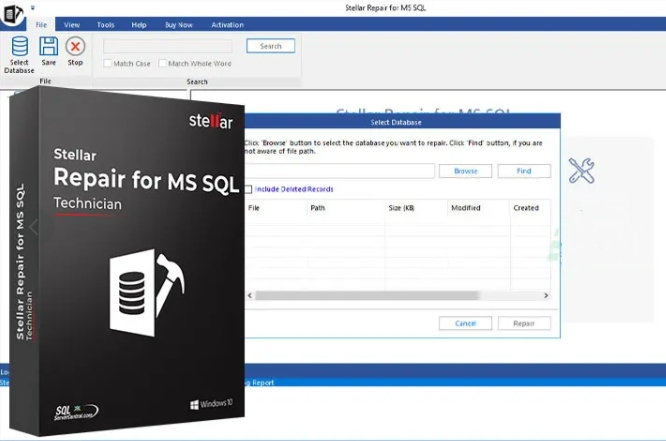Open the Tools ribbon tab
This screenshot has width=666, height=441.
pyautogui.click(x=105, y=25)
